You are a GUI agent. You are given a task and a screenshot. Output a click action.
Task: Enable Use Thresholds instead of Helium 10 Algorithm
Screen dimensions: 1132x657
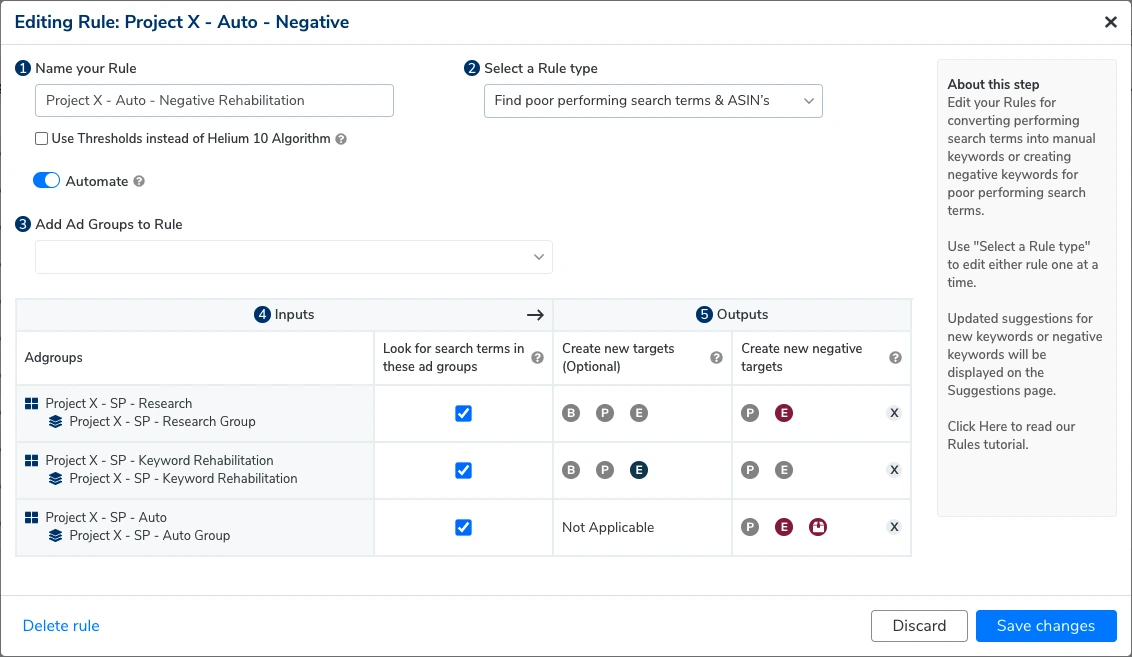(42, 139)
